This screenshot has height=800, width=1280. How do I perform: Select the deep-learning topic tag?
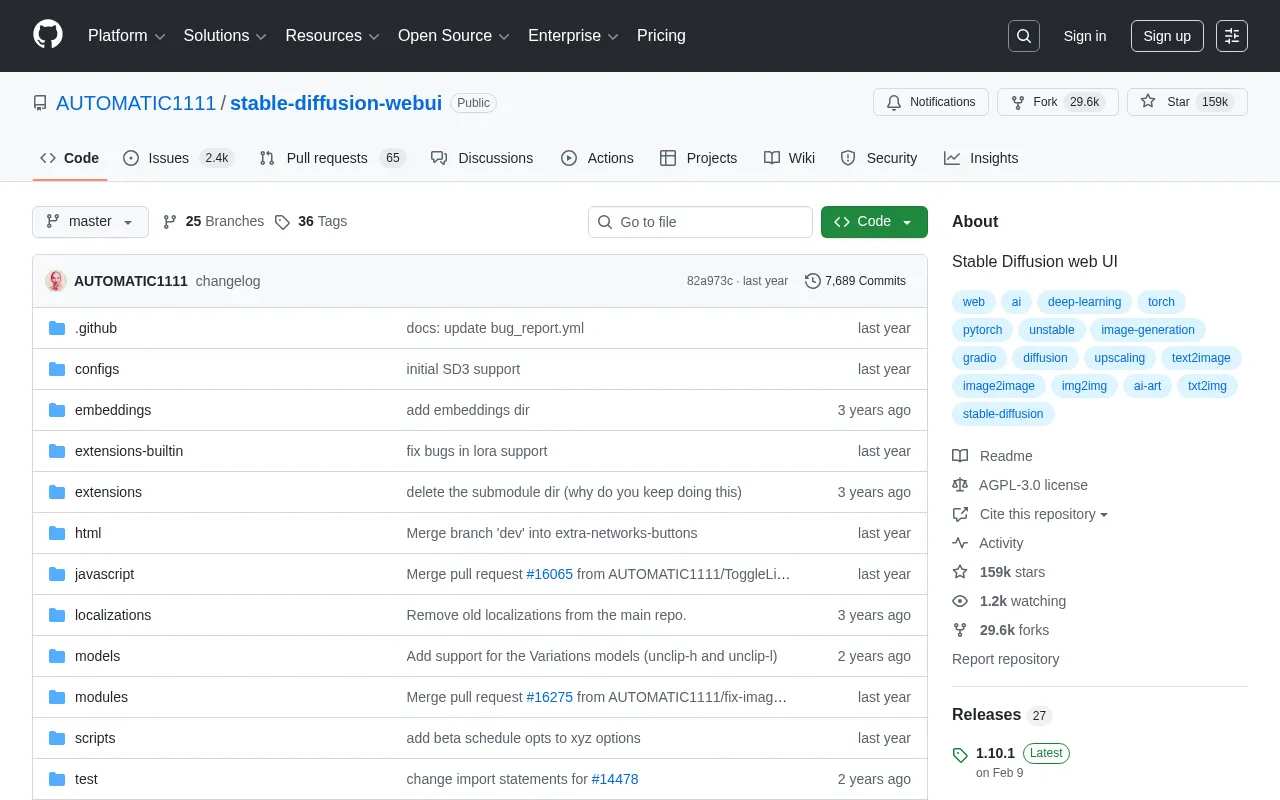point(1085,302)
